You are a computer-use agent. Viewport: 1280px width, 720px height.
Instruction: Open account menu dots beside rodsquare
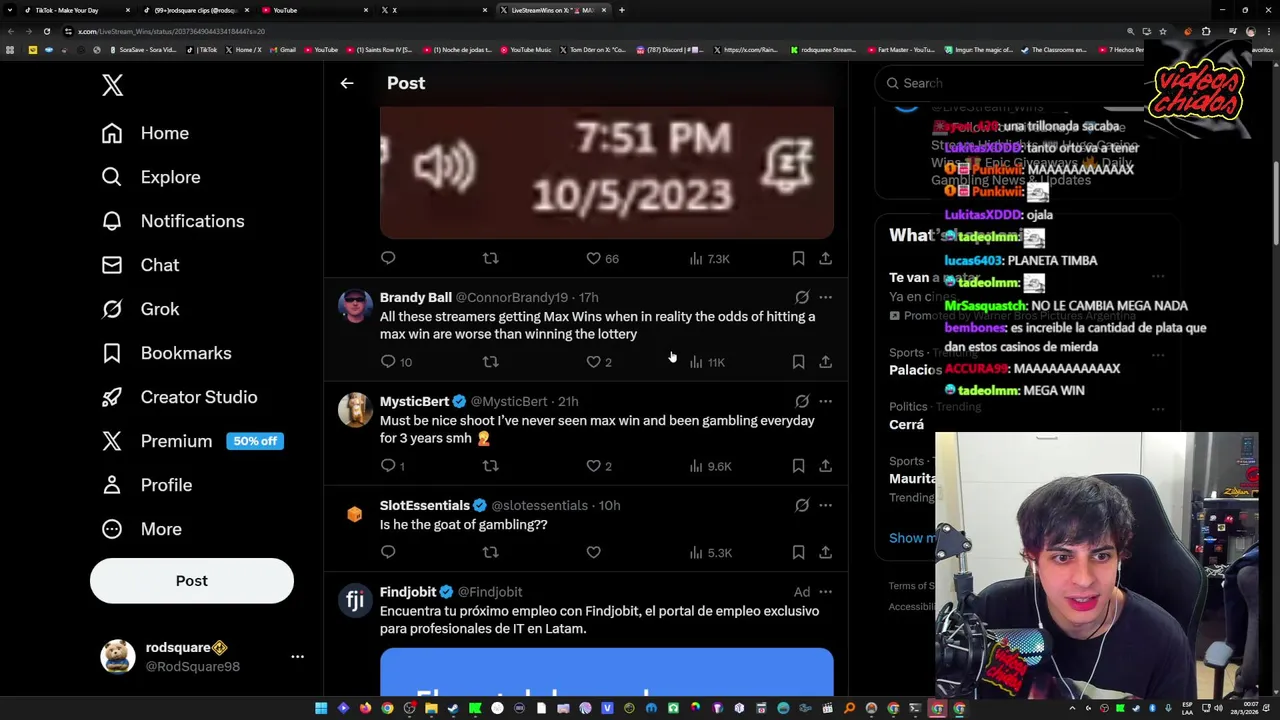pos(297,657)
